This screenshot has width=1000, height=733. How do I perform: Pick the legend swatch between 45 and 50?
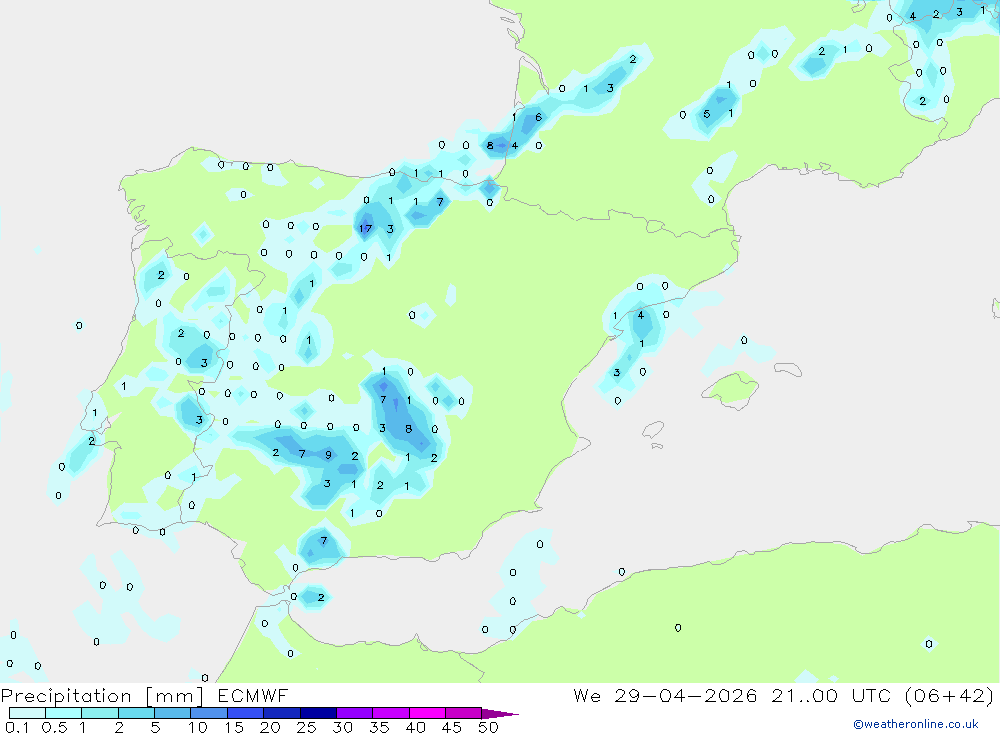coord(464,713)
